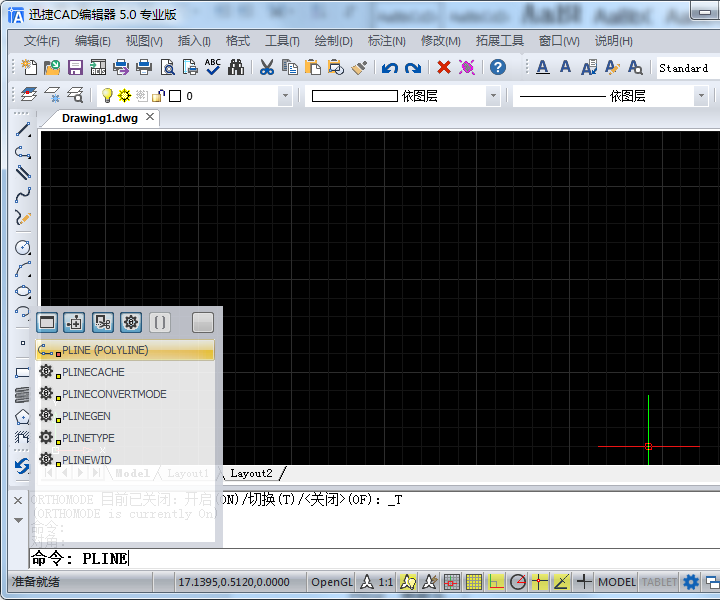Redo the last undone action
Image resolution: width=720 pixels, height=600 pixels.
click(413, 68)
